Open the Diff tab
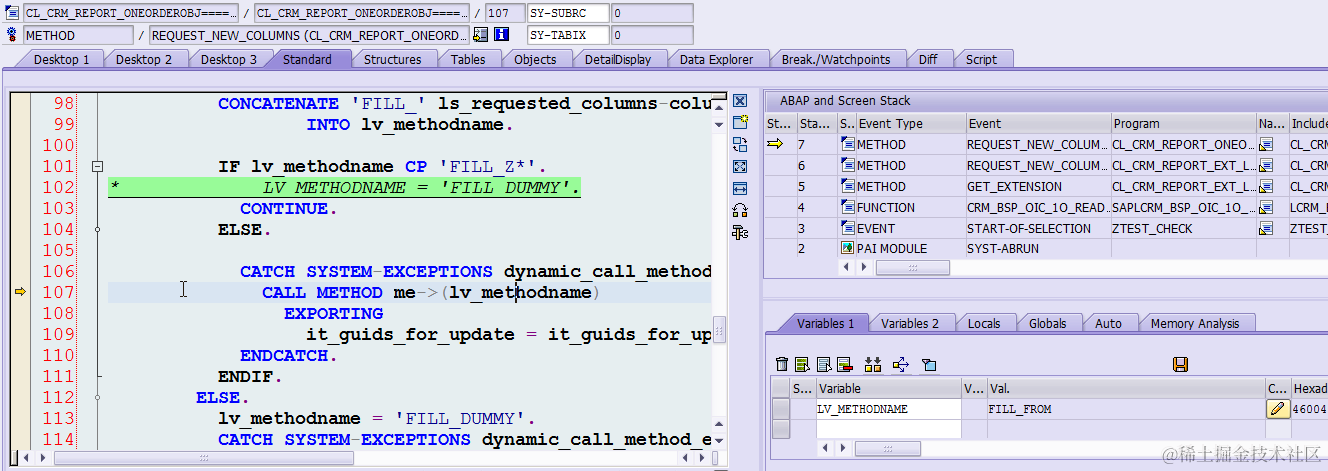 [928, 59]
